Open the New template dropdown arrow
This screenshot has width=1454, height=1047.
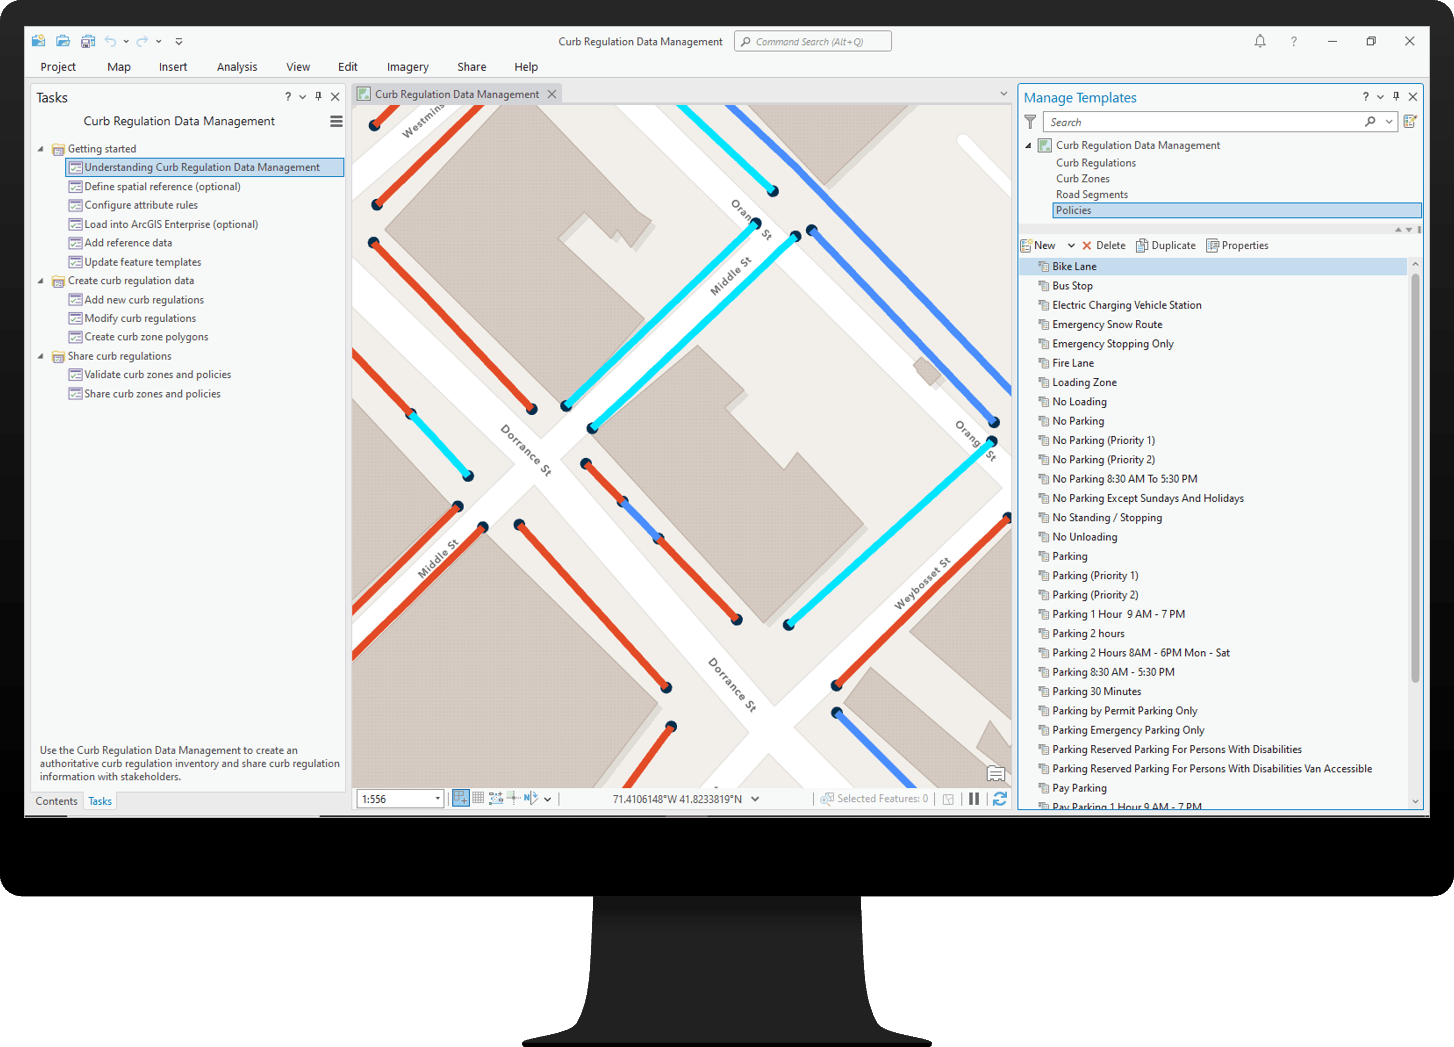pyautogui.click(x=1071, y=245)
